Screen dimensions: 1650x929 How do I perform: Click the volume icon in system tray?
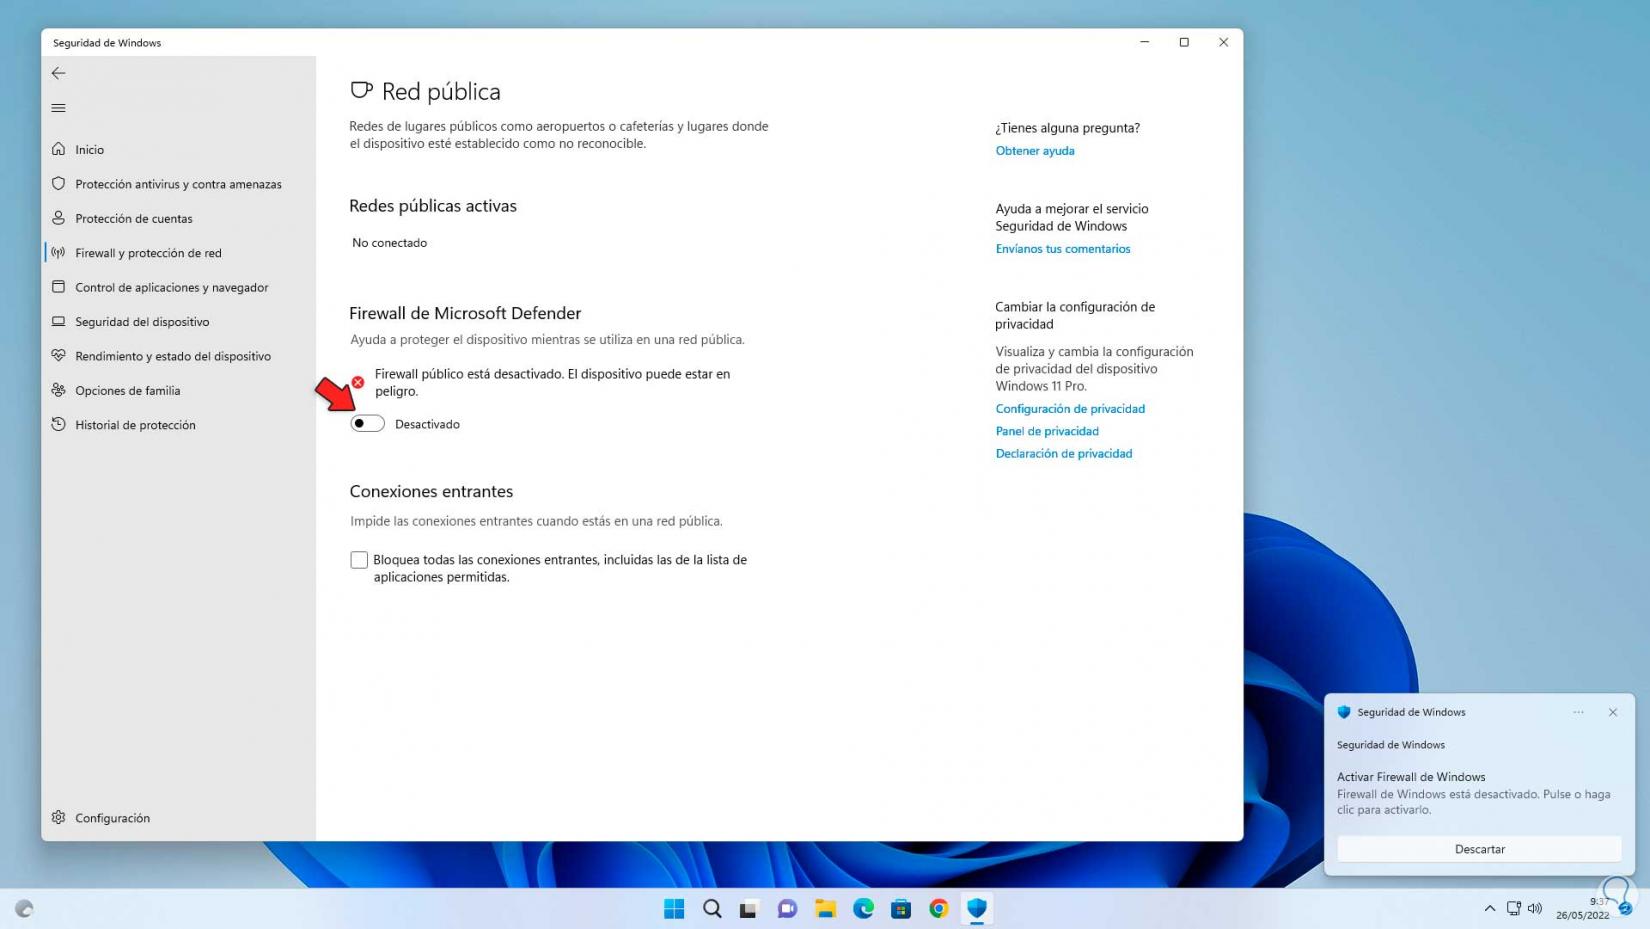click(1535, 909)
